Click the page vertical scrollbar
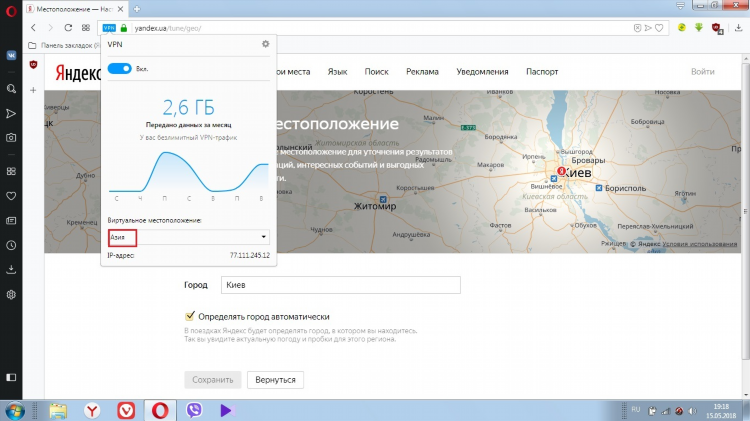 pos(745,210)
